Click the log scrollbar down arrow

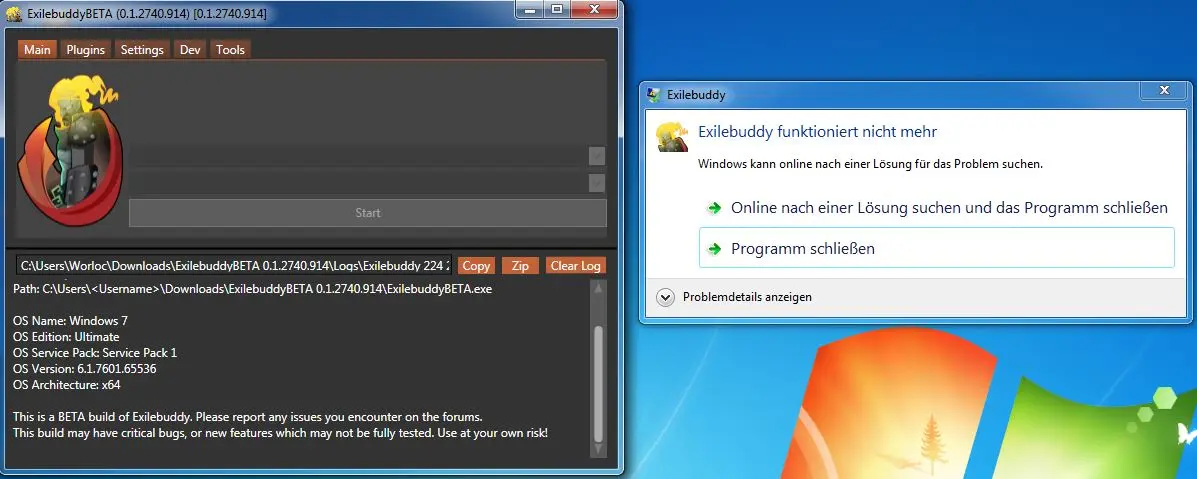click(598, 451)
